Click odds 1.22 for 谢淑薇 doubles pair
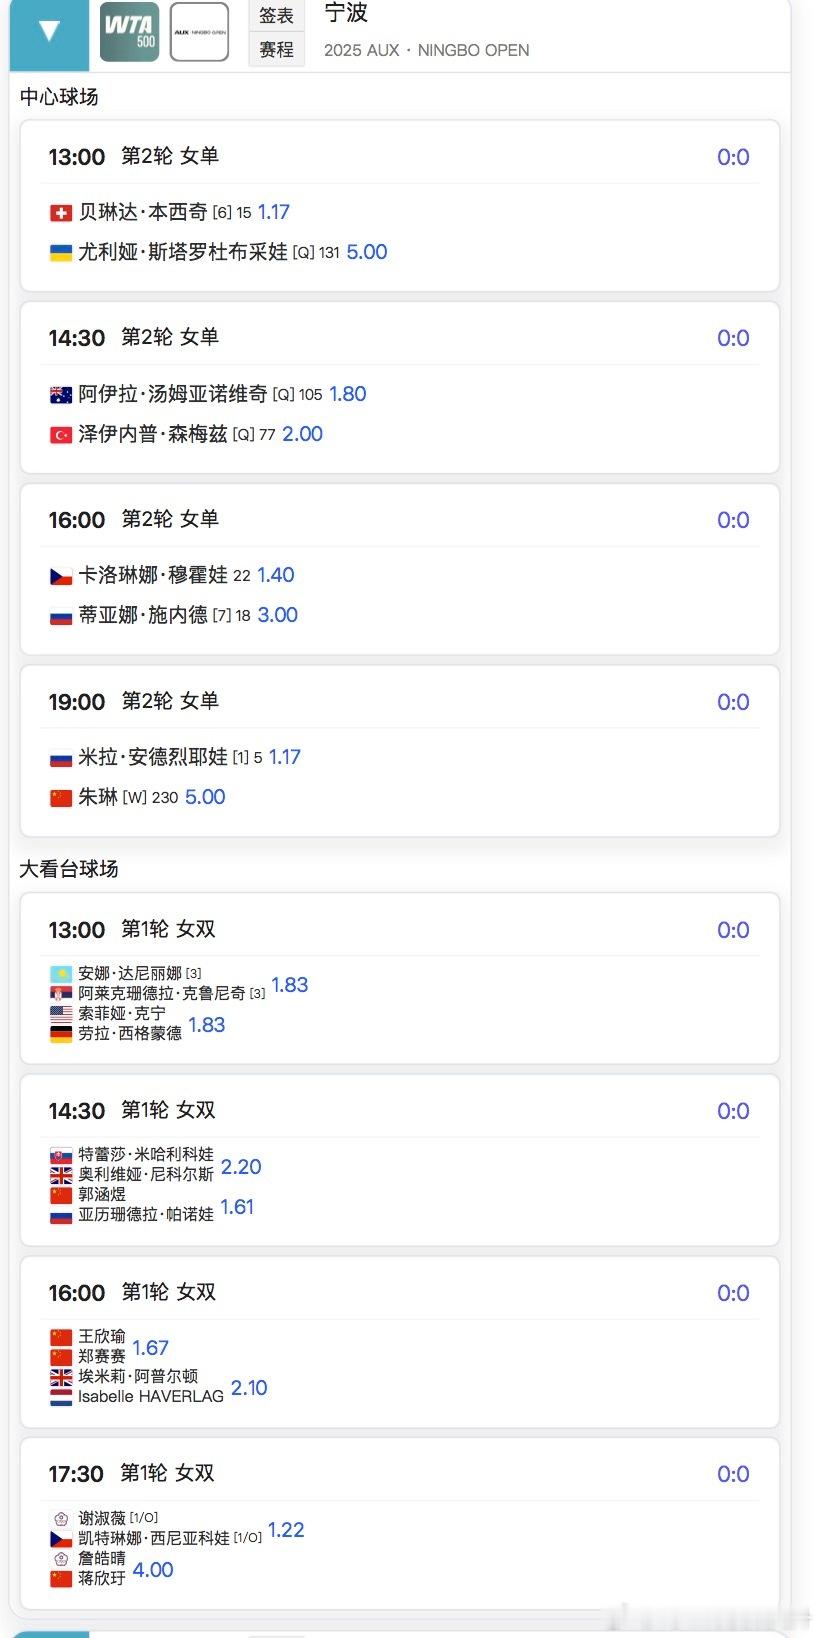The width and height of the screenshot is (820, 1638). click(286, 1530)
